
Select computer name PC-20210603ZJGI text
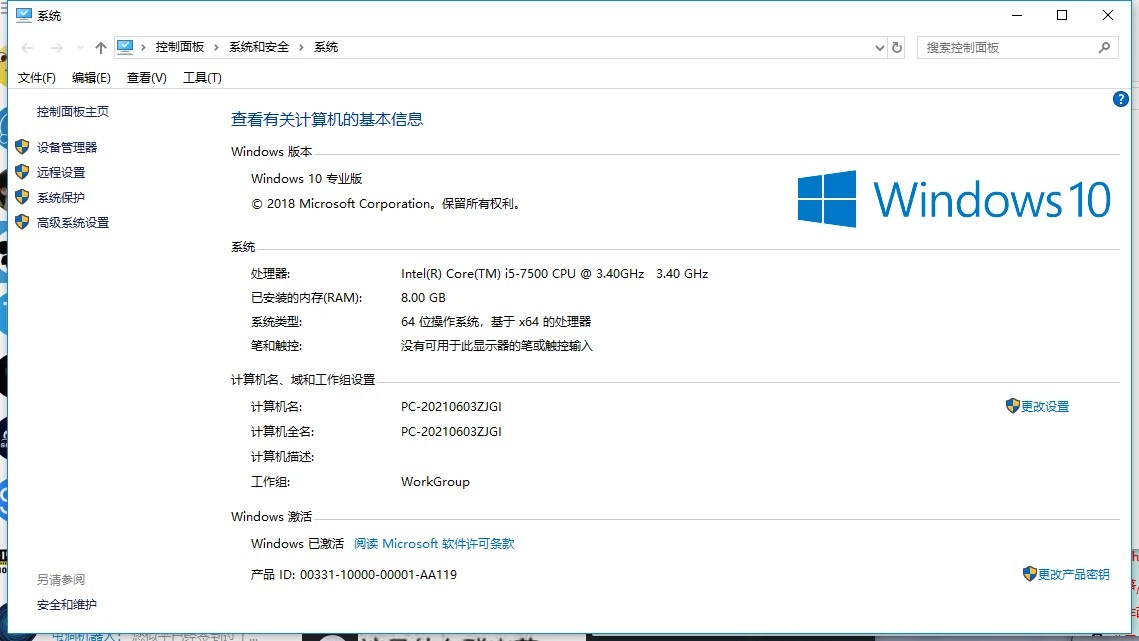tap(451, 406)
